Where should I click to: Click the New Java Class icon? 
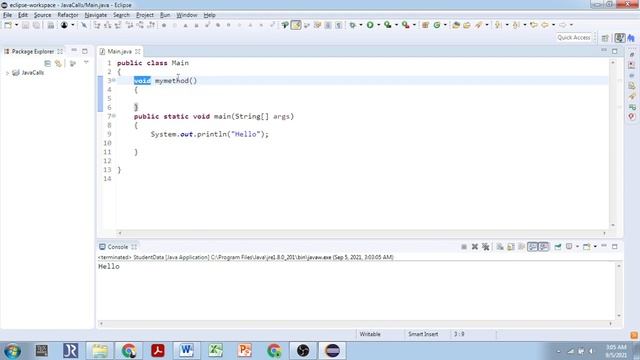click(437, 25)
